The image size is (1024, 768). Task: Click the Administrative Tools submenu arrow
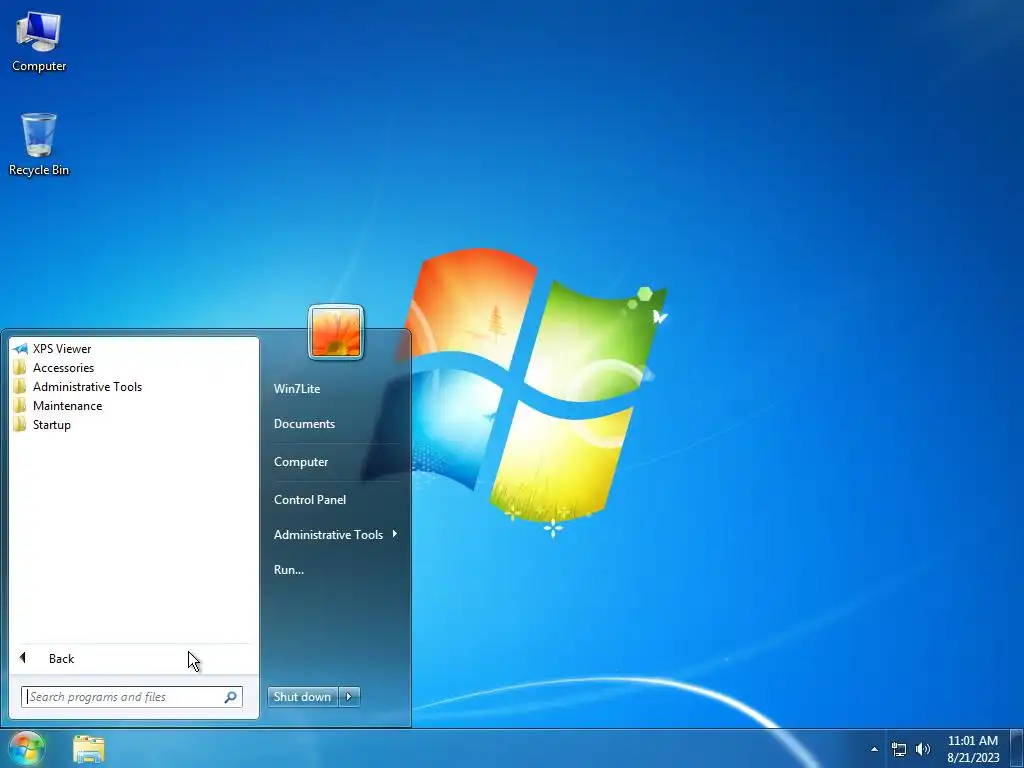(x=394, y=534)
